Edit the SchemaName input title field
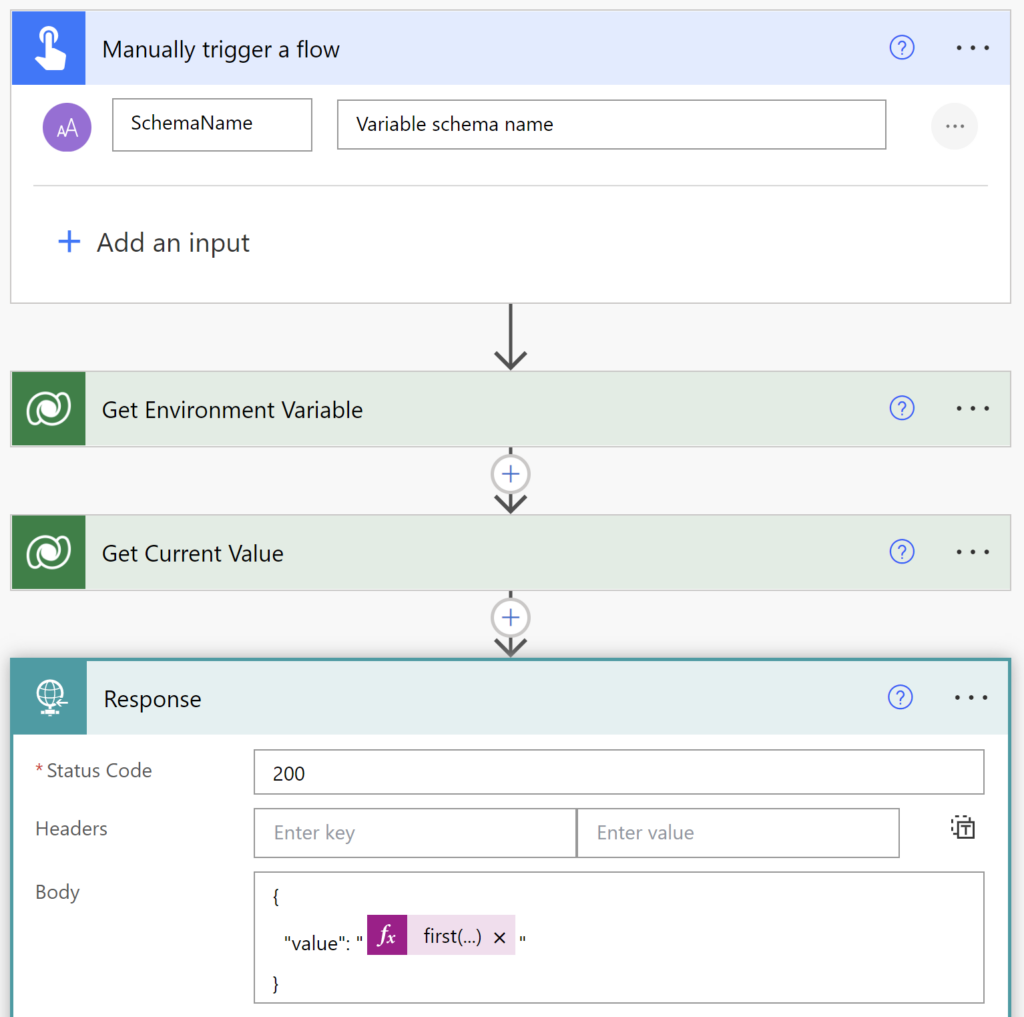The width and height of the screenshot is (1024, 1017). click(212, 125)
